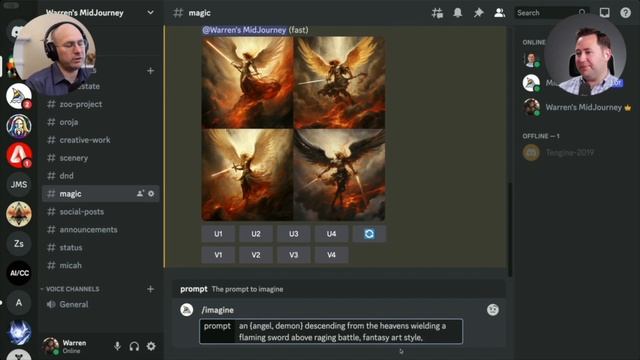Open the Help question mark icon
The width and height of the screenshot is (640, 360).
[625, 13]
